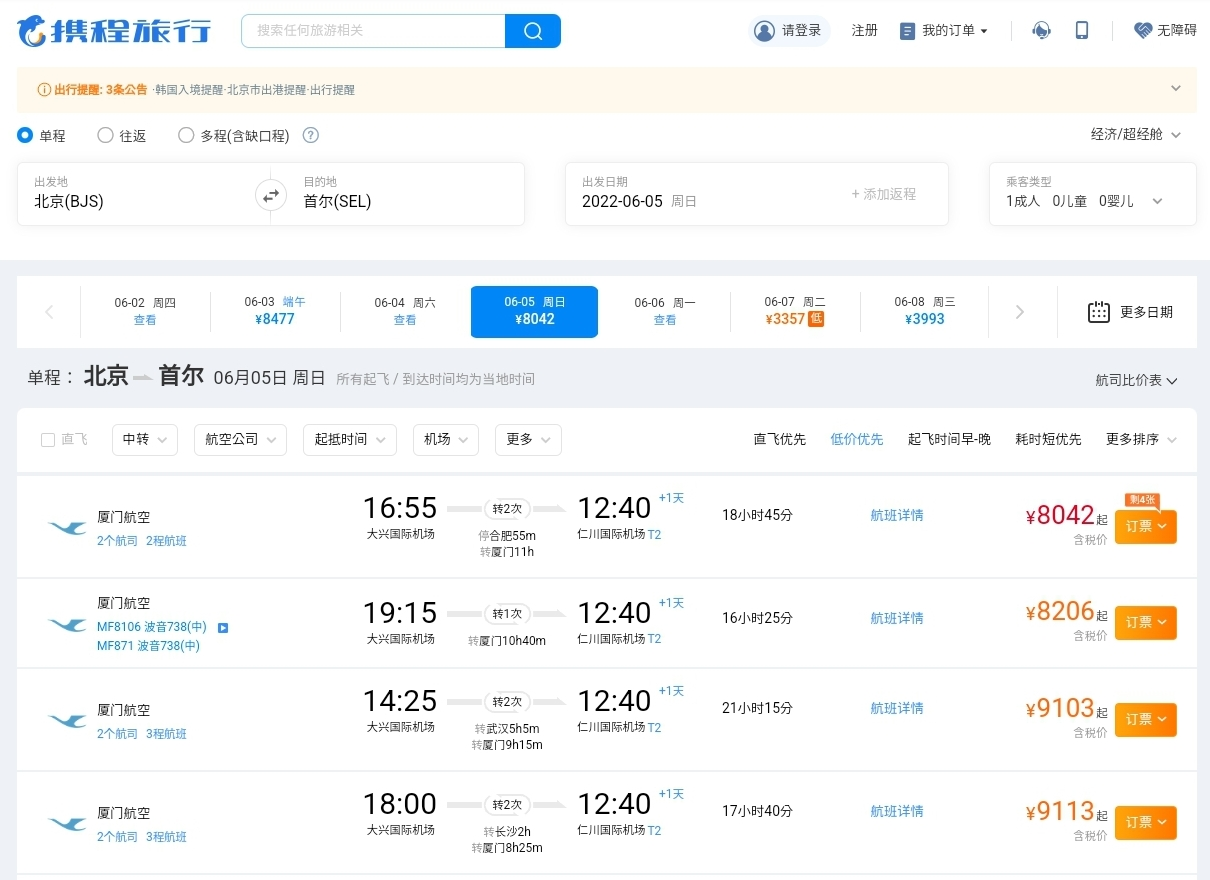Select the 06-07 周二 ¥3357 date tab
The width and height of the screenshot is (1210, 880).
[795, 312]
